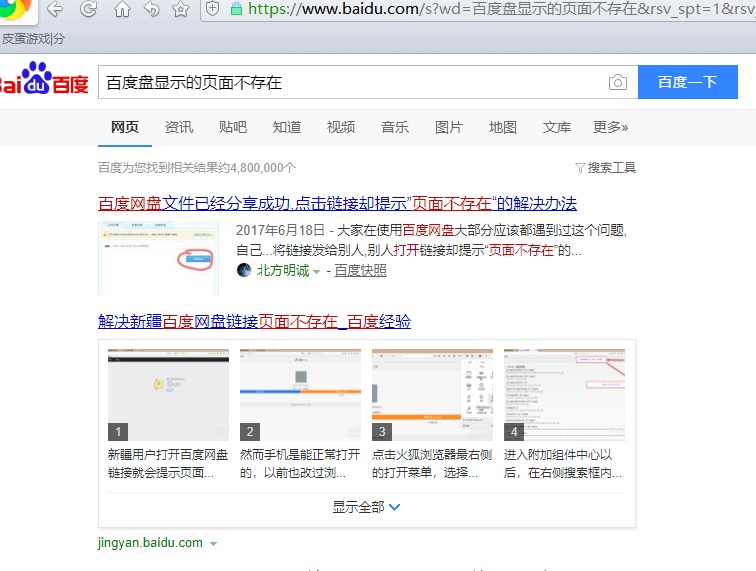This screenshot has width=756, height=571.
Task: Click the 百度一下 search button
Action: [688, 82]
